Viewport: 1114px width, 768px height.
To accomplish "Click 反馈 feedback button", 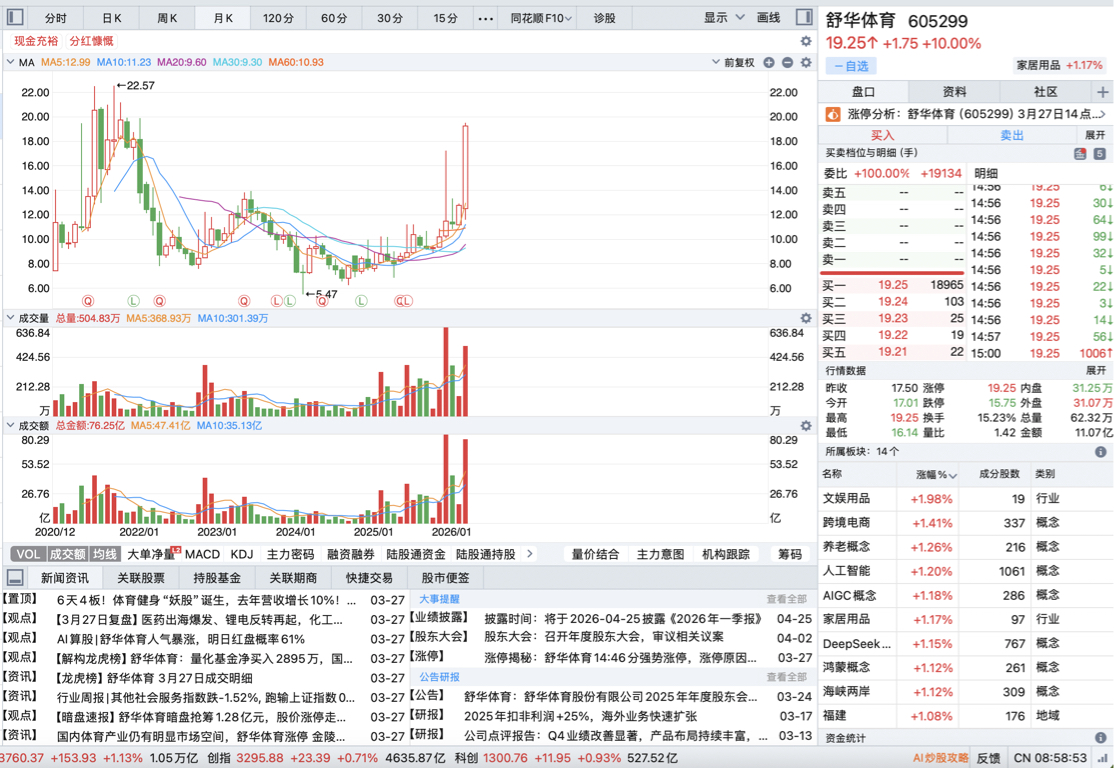I will [988, 758].
